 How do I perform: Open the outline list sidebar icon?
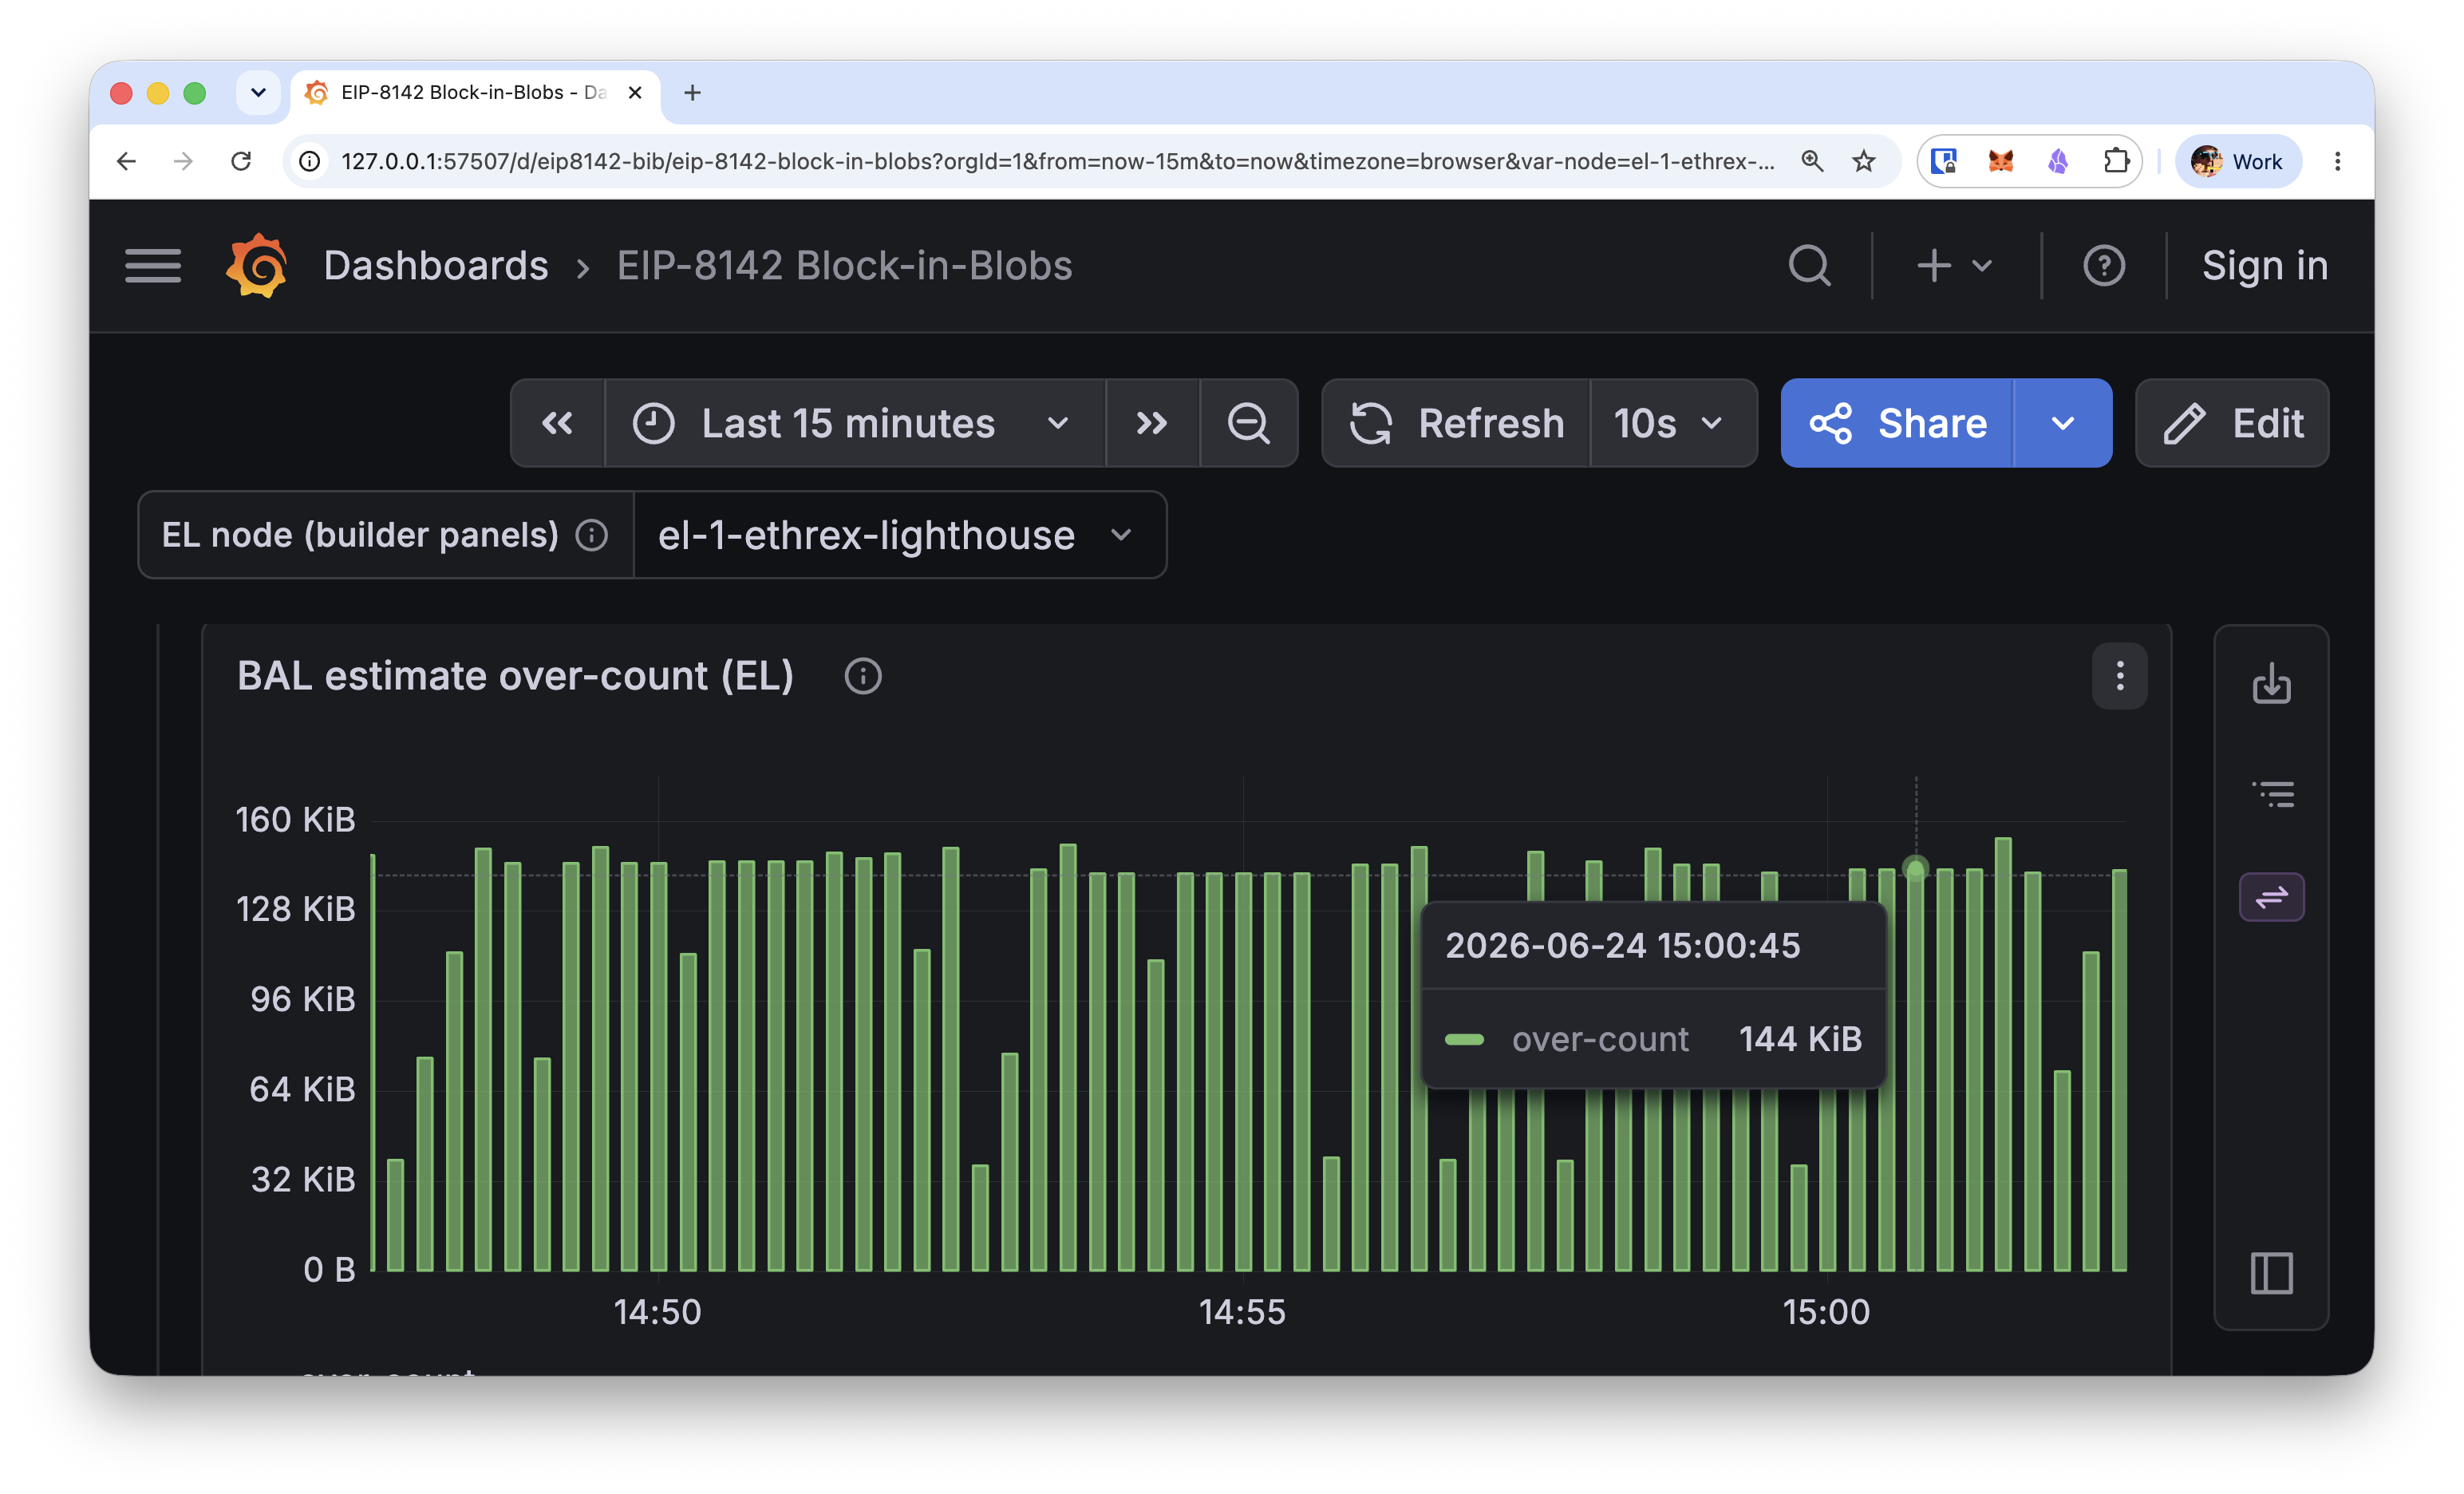click(2272, 794)
